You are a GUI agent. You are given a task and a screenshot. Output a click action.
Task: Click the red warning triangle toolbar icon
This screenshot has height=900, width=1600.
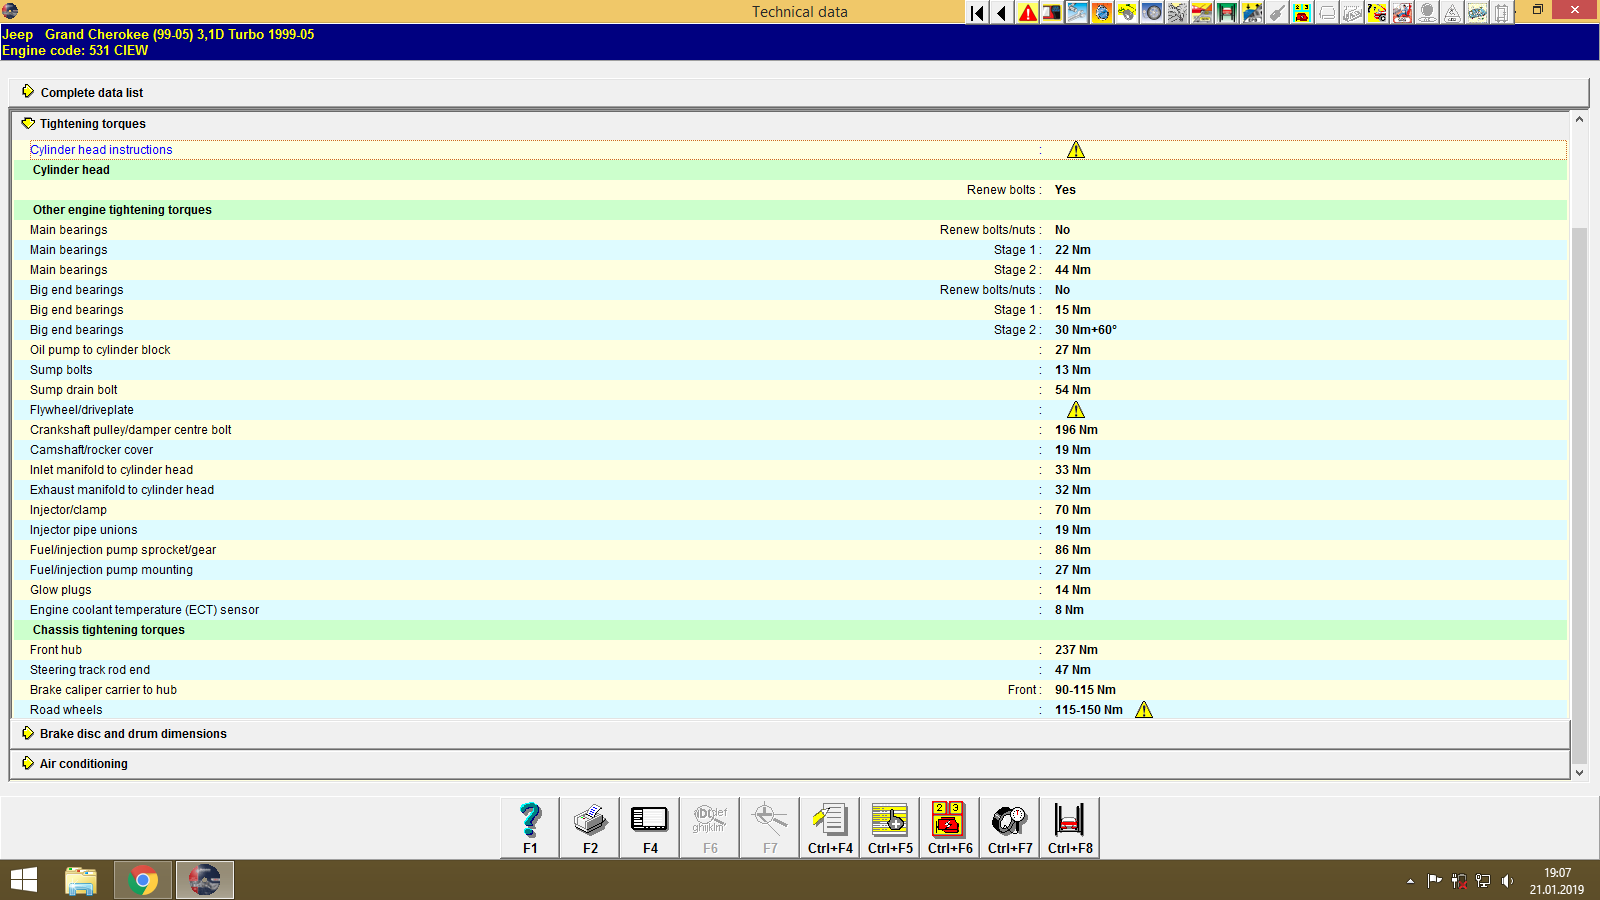coord(1026,13)
